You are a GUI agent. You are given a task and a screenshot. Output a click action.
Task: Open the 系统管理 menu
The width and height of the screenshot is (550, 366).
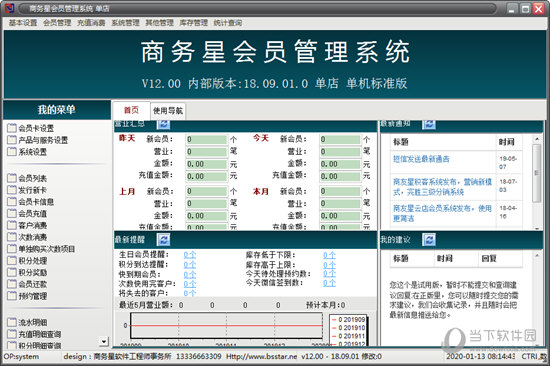pos(126,23)
